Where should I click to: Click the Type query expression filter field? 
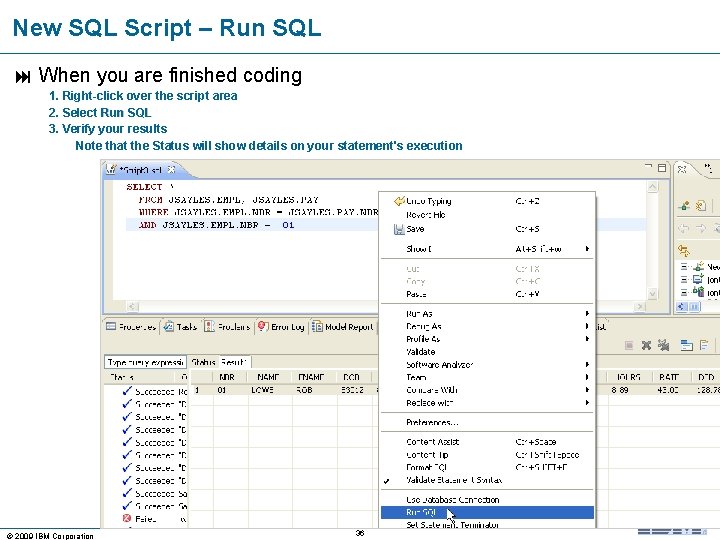coord(145,362)
